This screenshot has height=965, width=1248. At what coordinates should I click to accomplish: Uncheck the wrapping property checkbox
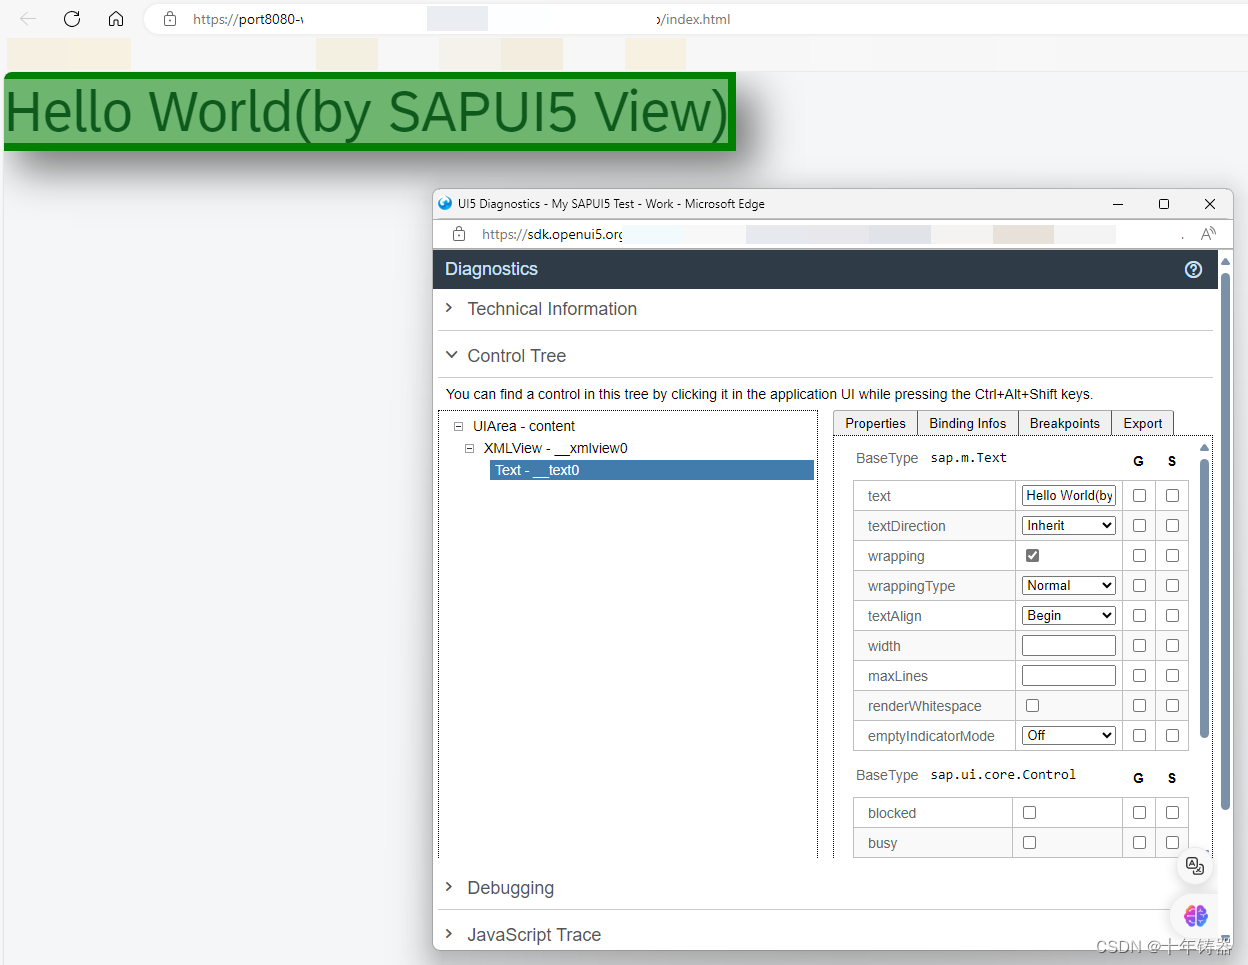pyautogui.click(x=1032, y=555)
